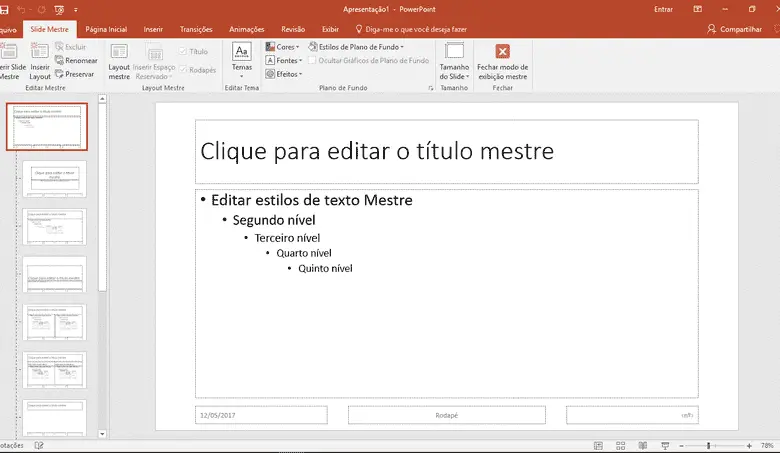
Task: Open the Inserir tab
Action: pyautogui.click(x=153, y=29)
